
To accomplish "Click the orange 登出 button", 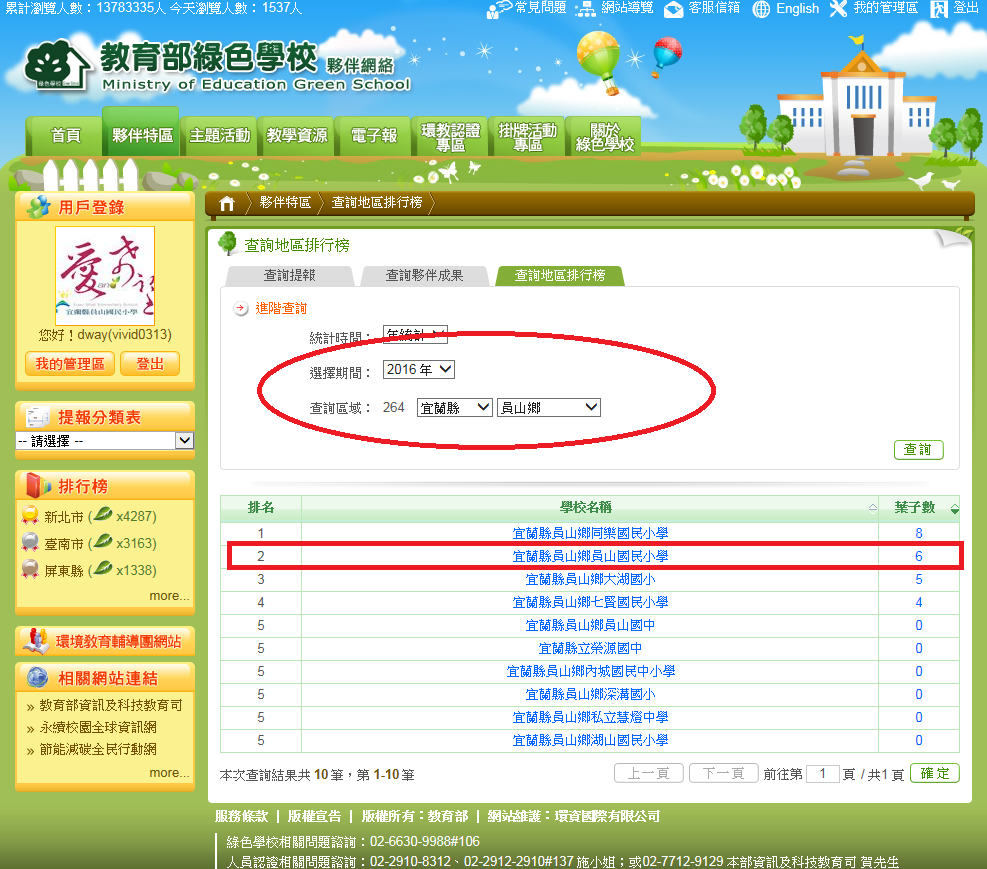I will coord(150,364).
